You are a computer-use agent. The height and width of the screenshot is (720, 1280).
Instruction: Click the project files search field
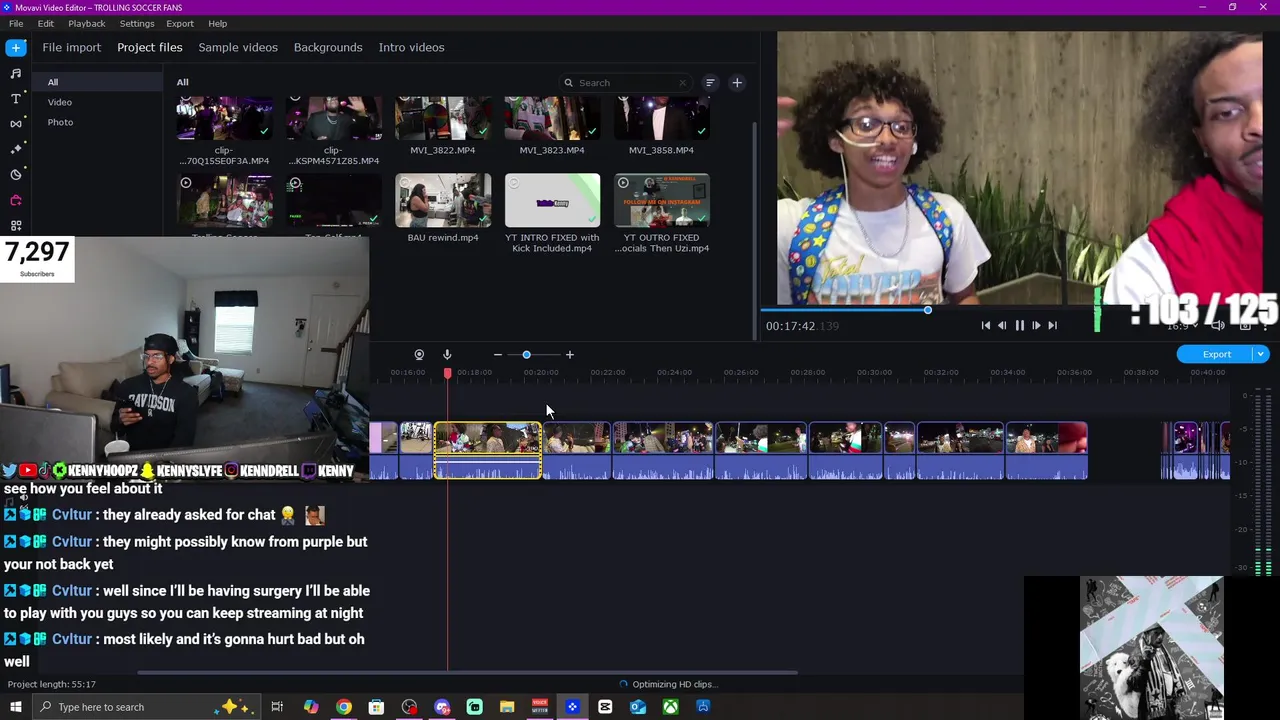626,83
